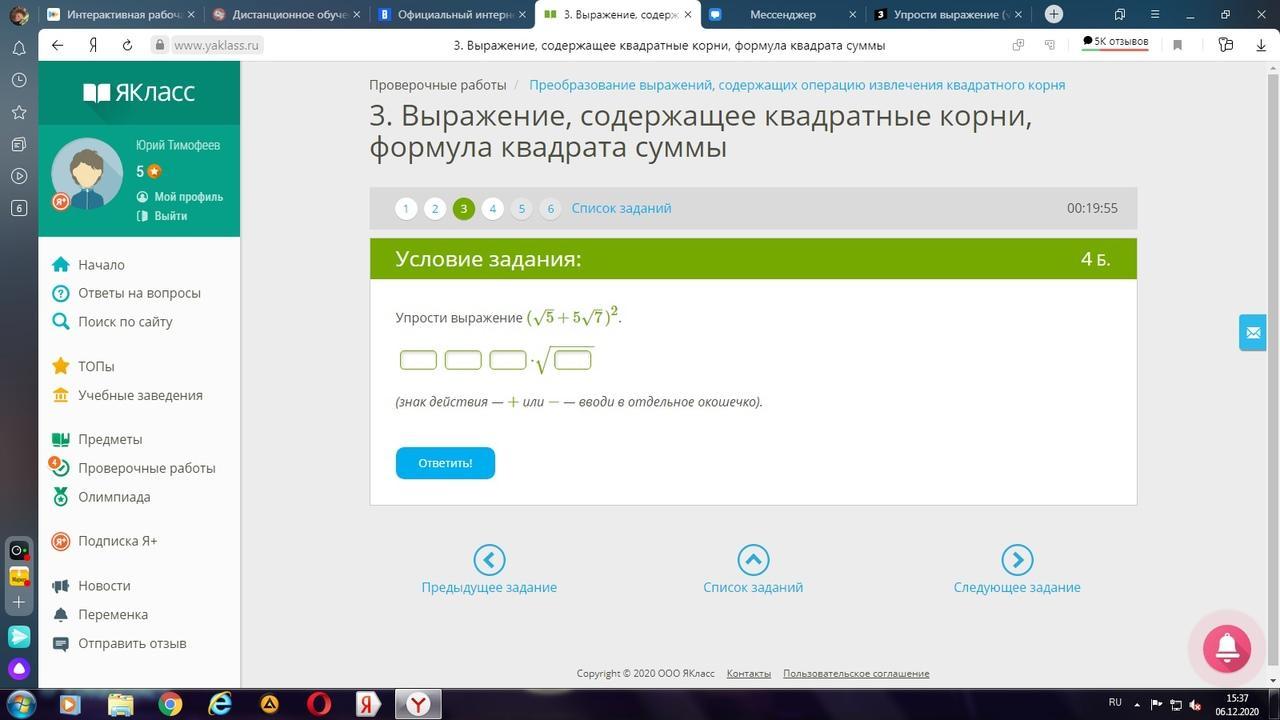Screen dimensions: 1280x720
Task: Open Windows Explorer folder on taskbar
Action: 120,704
